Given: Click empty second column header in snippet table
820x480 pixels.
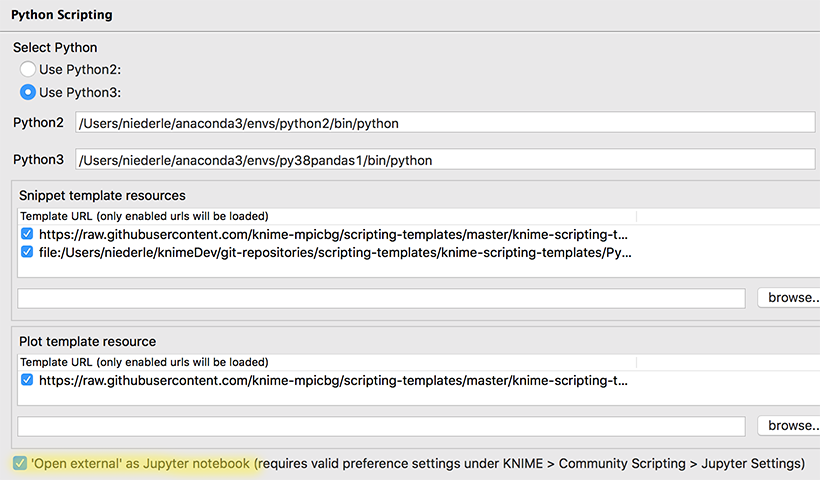Looking at the screenshot, I should pos(725,216).
